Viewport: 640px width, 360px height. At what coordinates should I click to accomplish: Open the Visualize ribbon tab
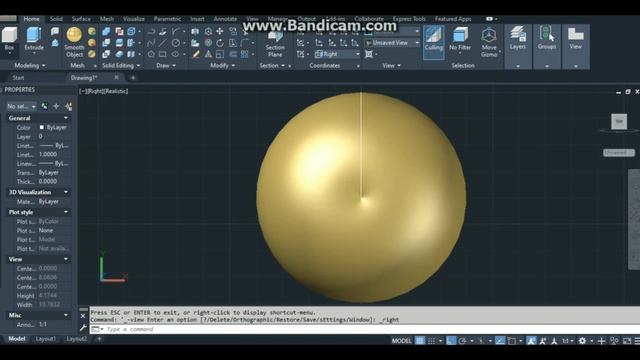tap(133, 19)
